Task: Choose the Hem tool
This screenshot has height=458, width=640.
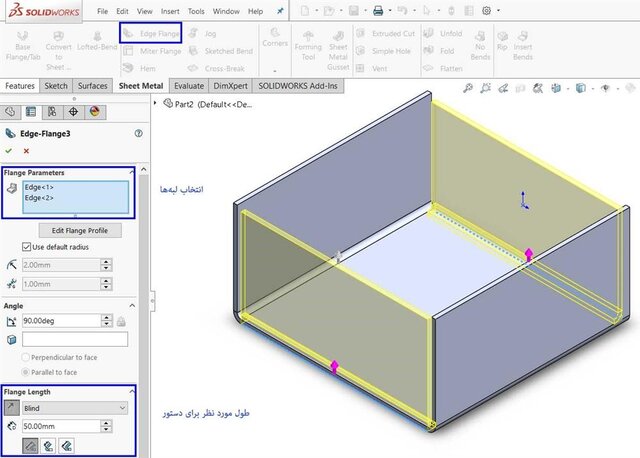Action: point(139,68)
